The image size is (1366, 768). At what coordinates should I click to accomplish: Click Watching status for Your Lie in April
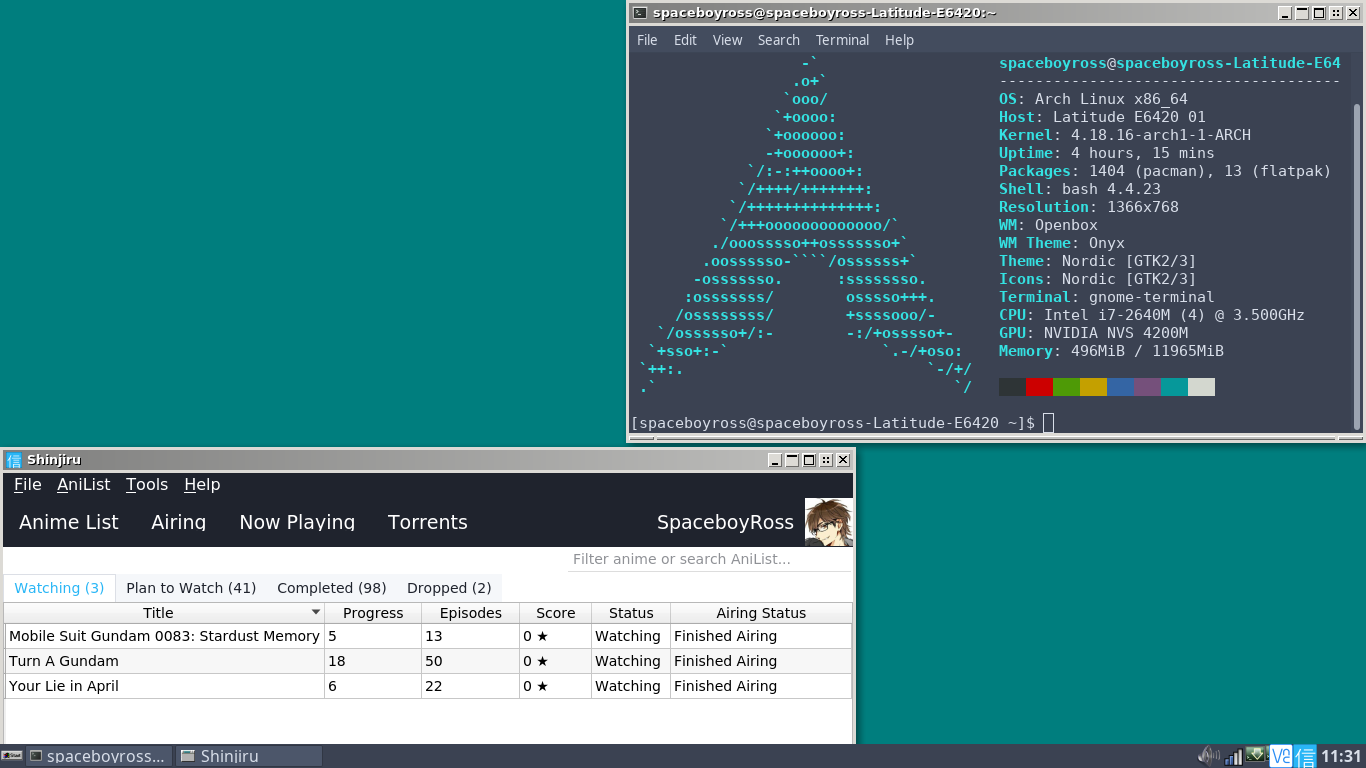click(x=628, y=686)
